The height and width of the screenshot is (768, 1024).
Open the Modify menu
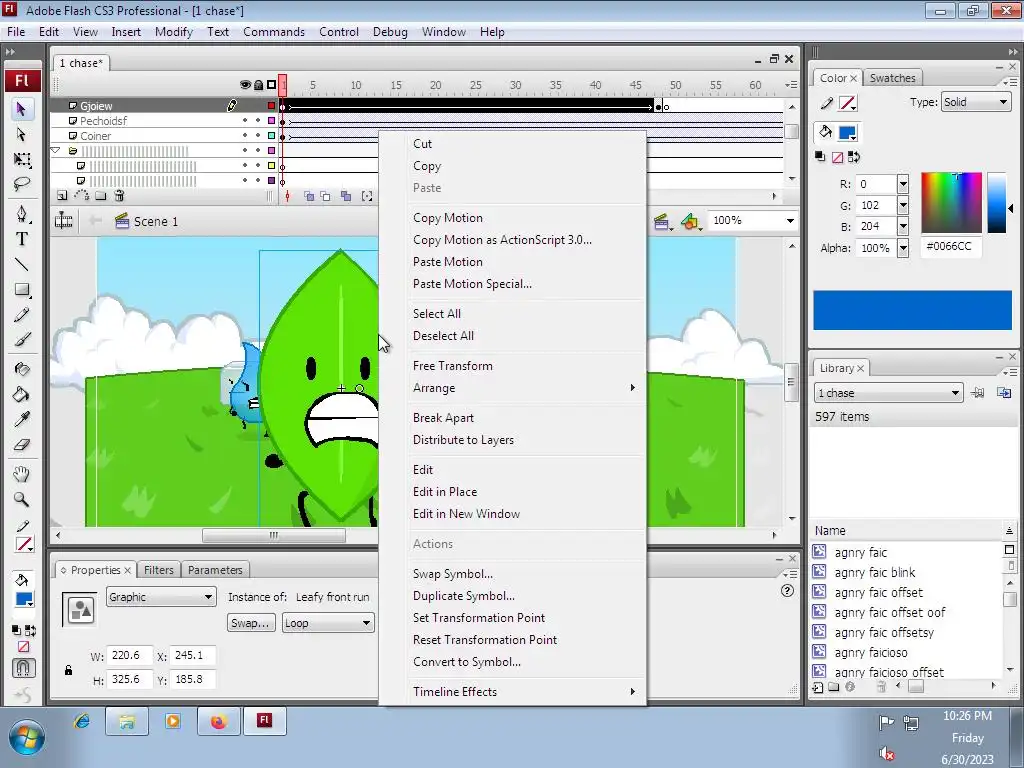pyautogui.click(x=174, y=32)
